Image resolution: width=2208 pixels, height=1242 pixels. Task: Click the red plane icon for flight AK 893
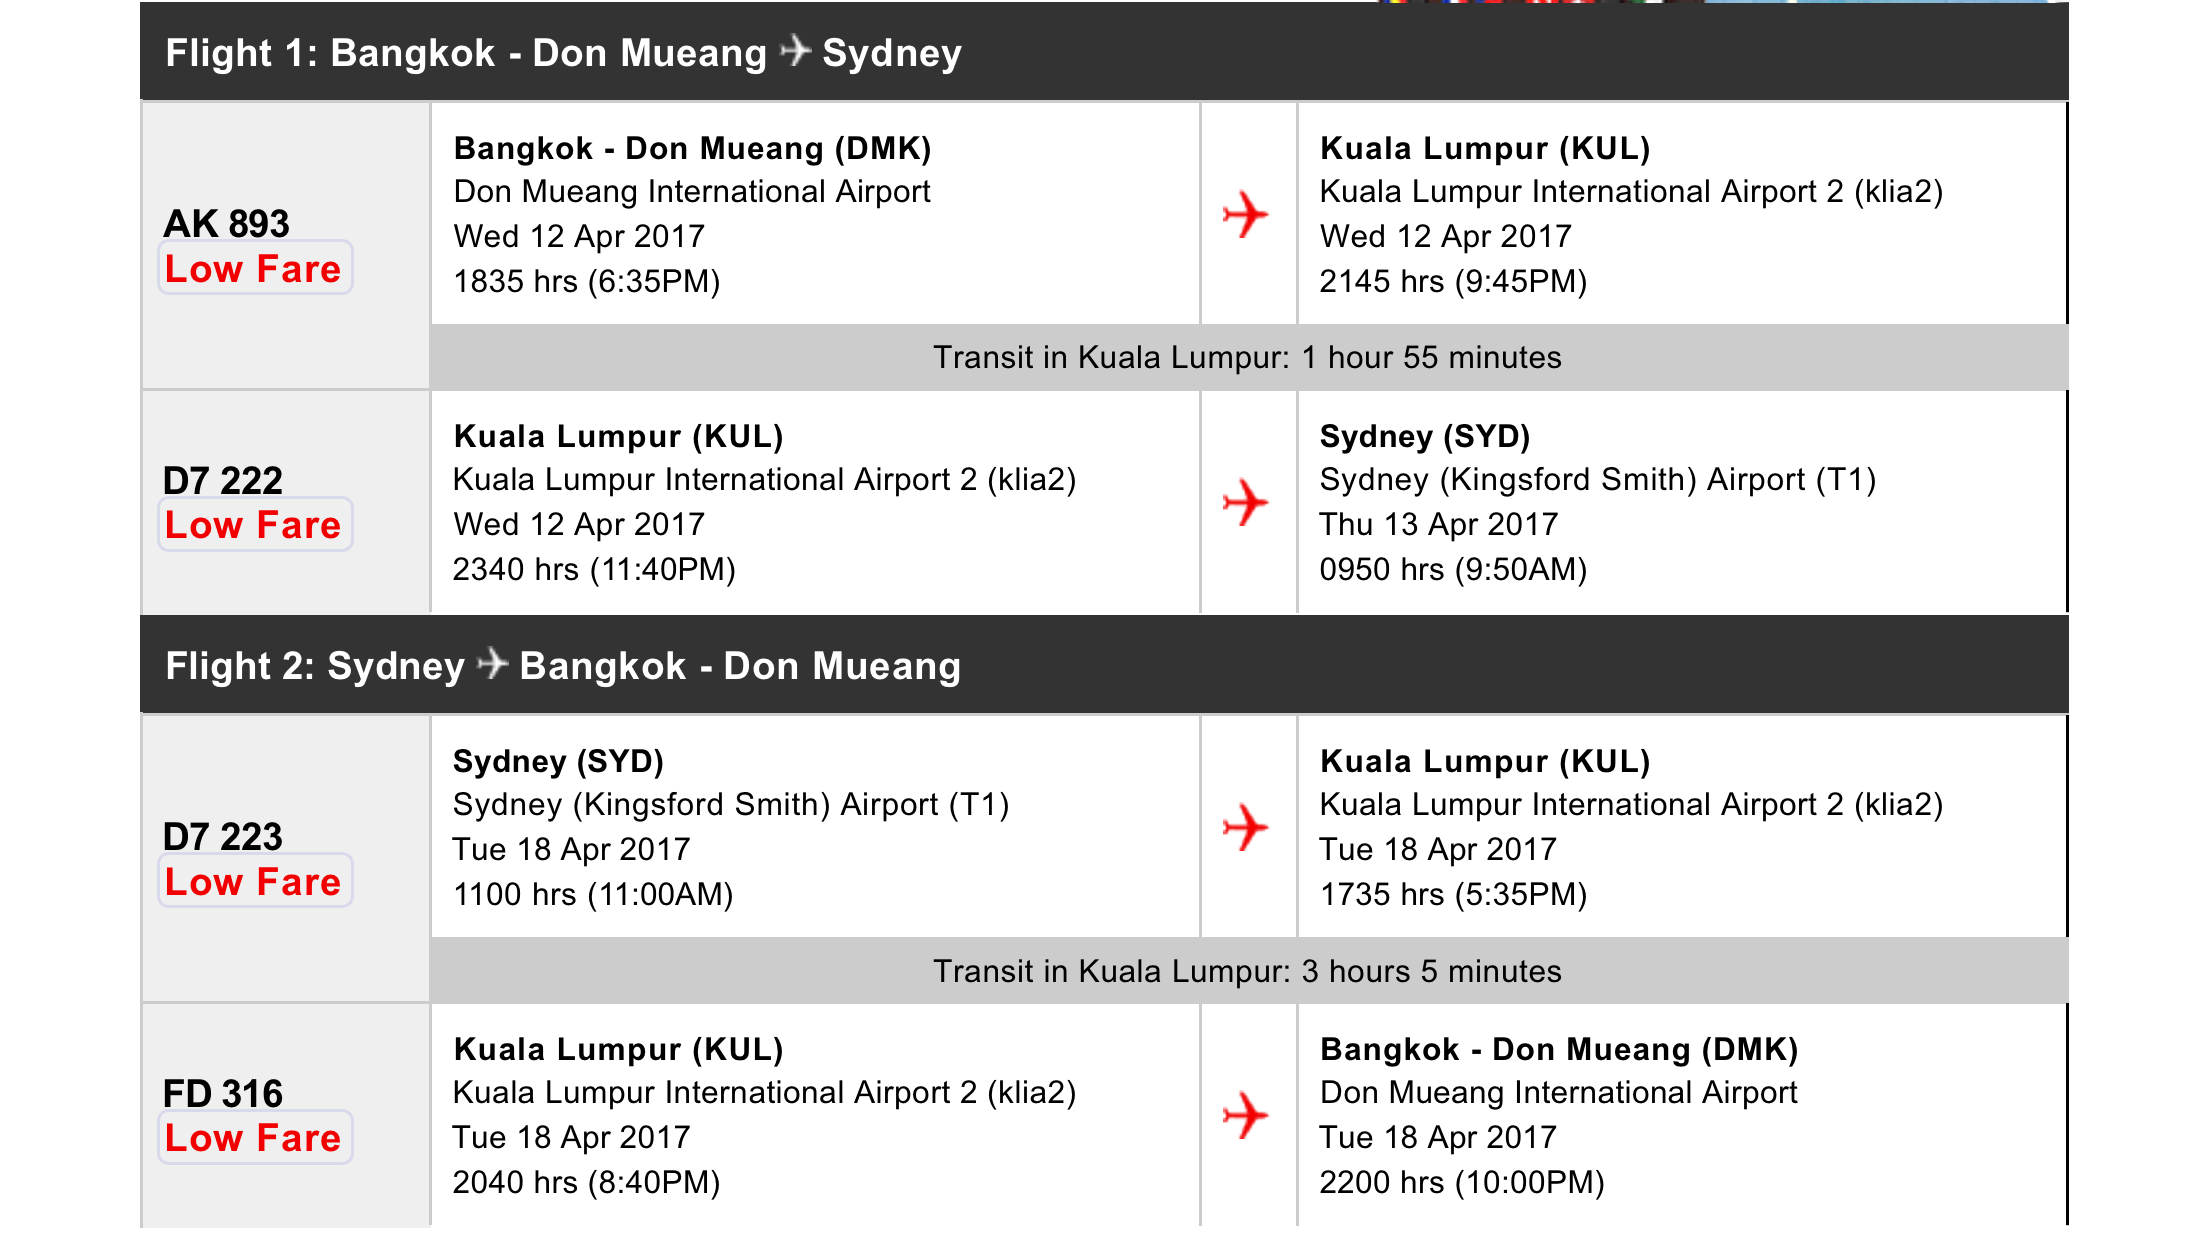point(1245,214)
